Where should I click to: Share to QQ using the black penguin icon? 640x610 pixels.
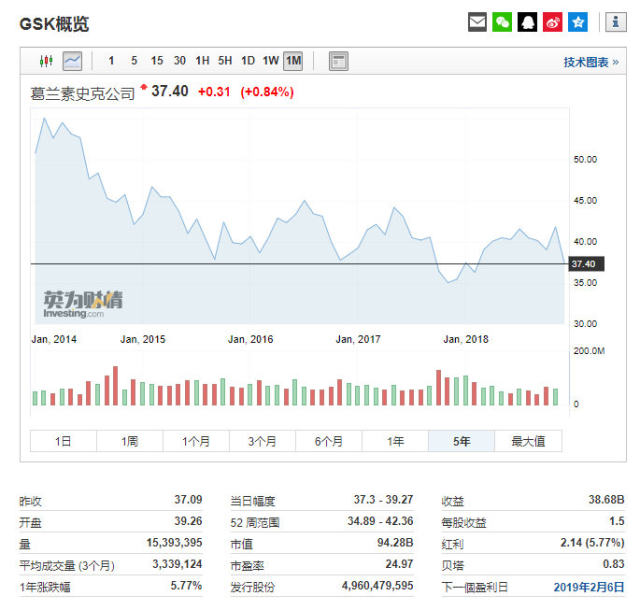pos(527,22)
